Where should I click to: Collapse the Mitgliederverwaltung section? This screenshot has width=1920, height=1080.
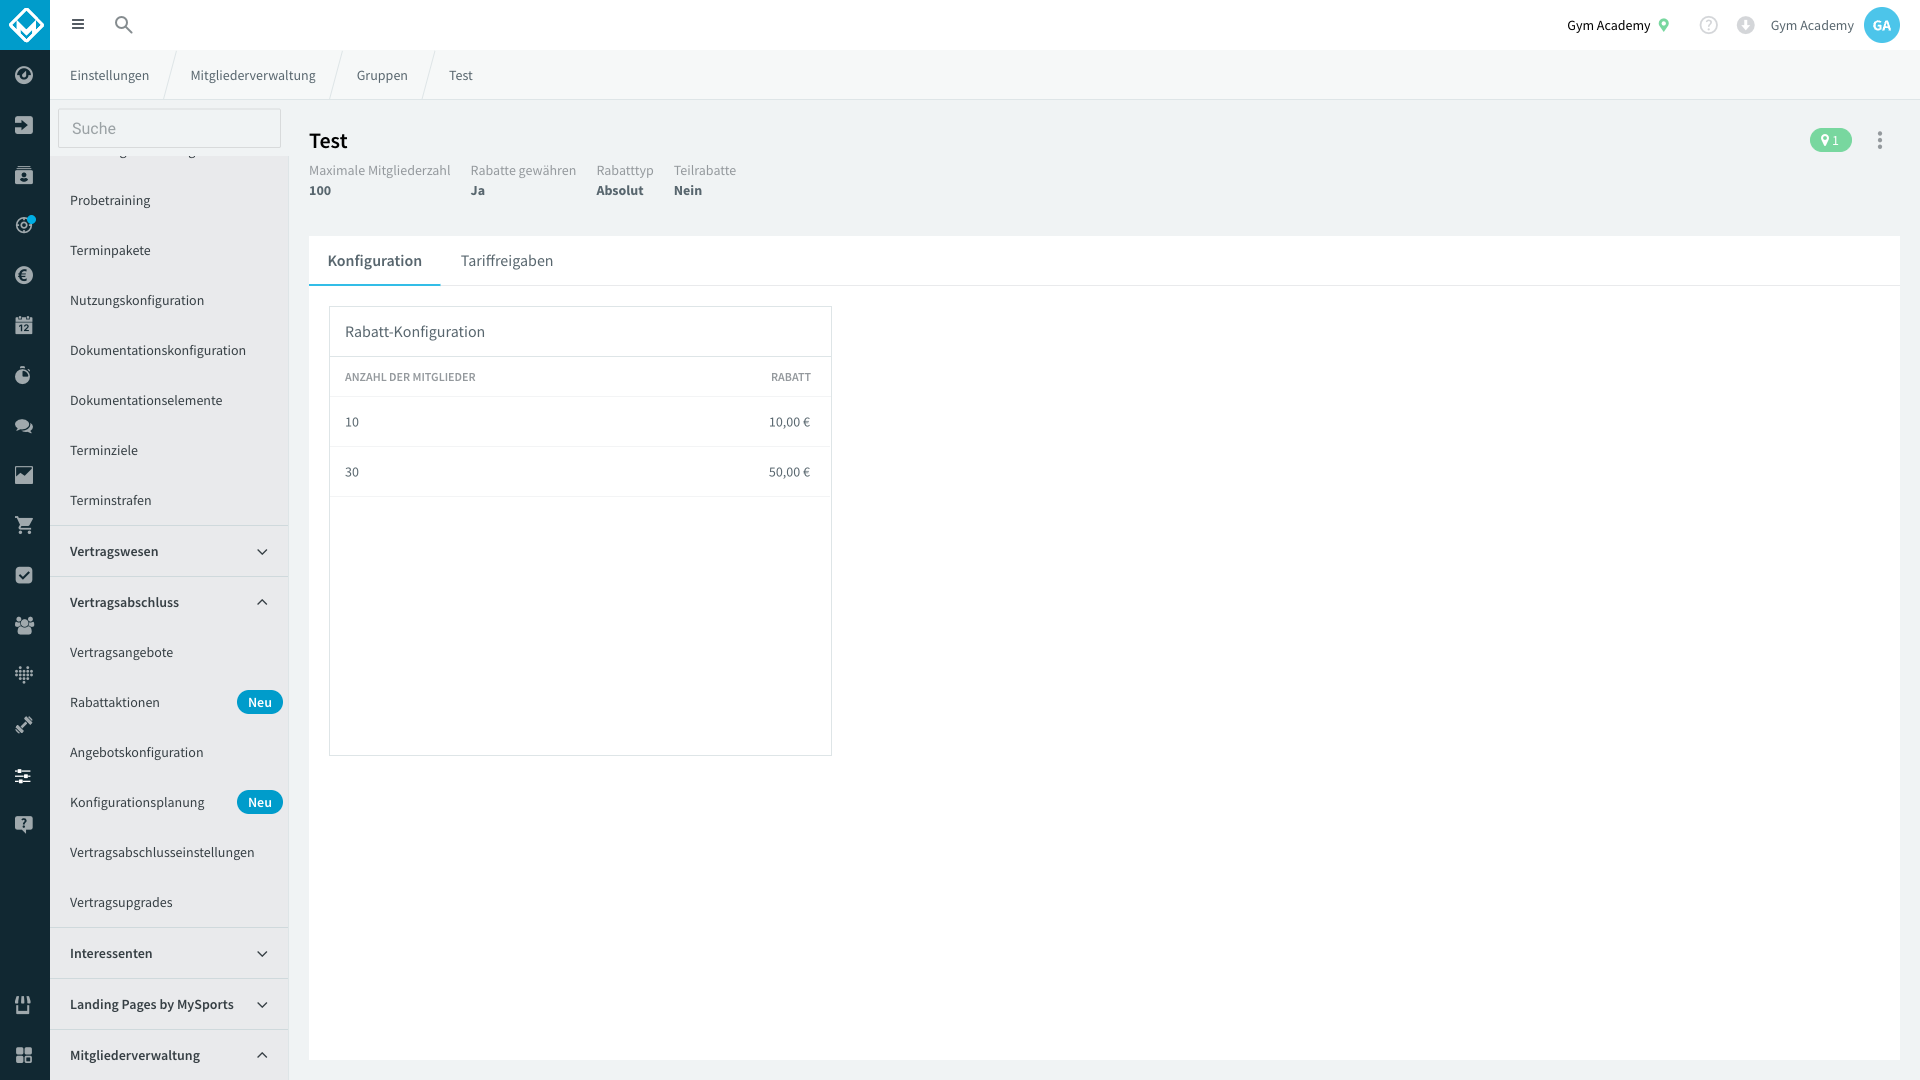point(169,1055)
